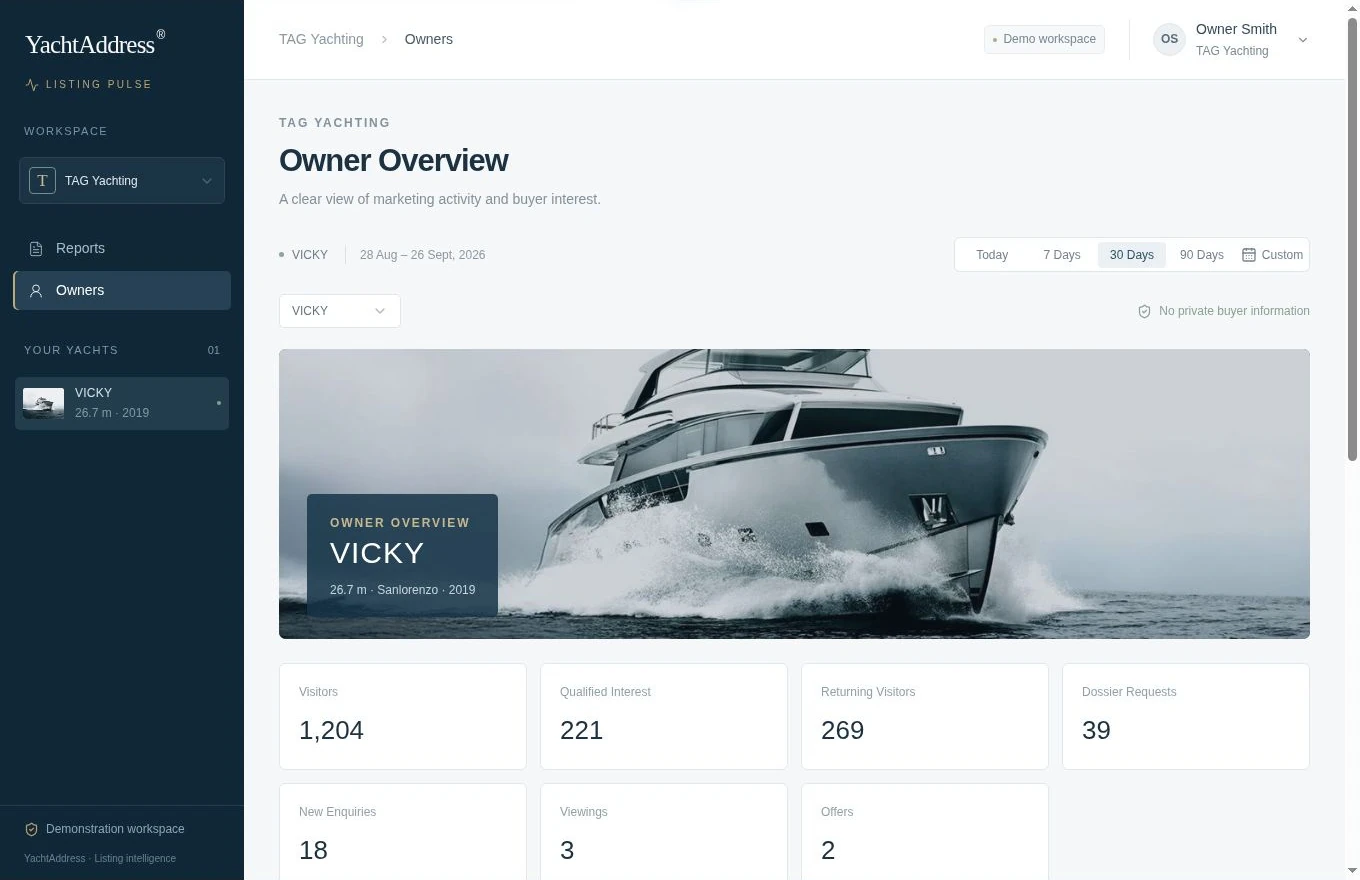Click the Your Yachts count 01
This screenshot has width=1360, height=880.
tap(213, 350)
